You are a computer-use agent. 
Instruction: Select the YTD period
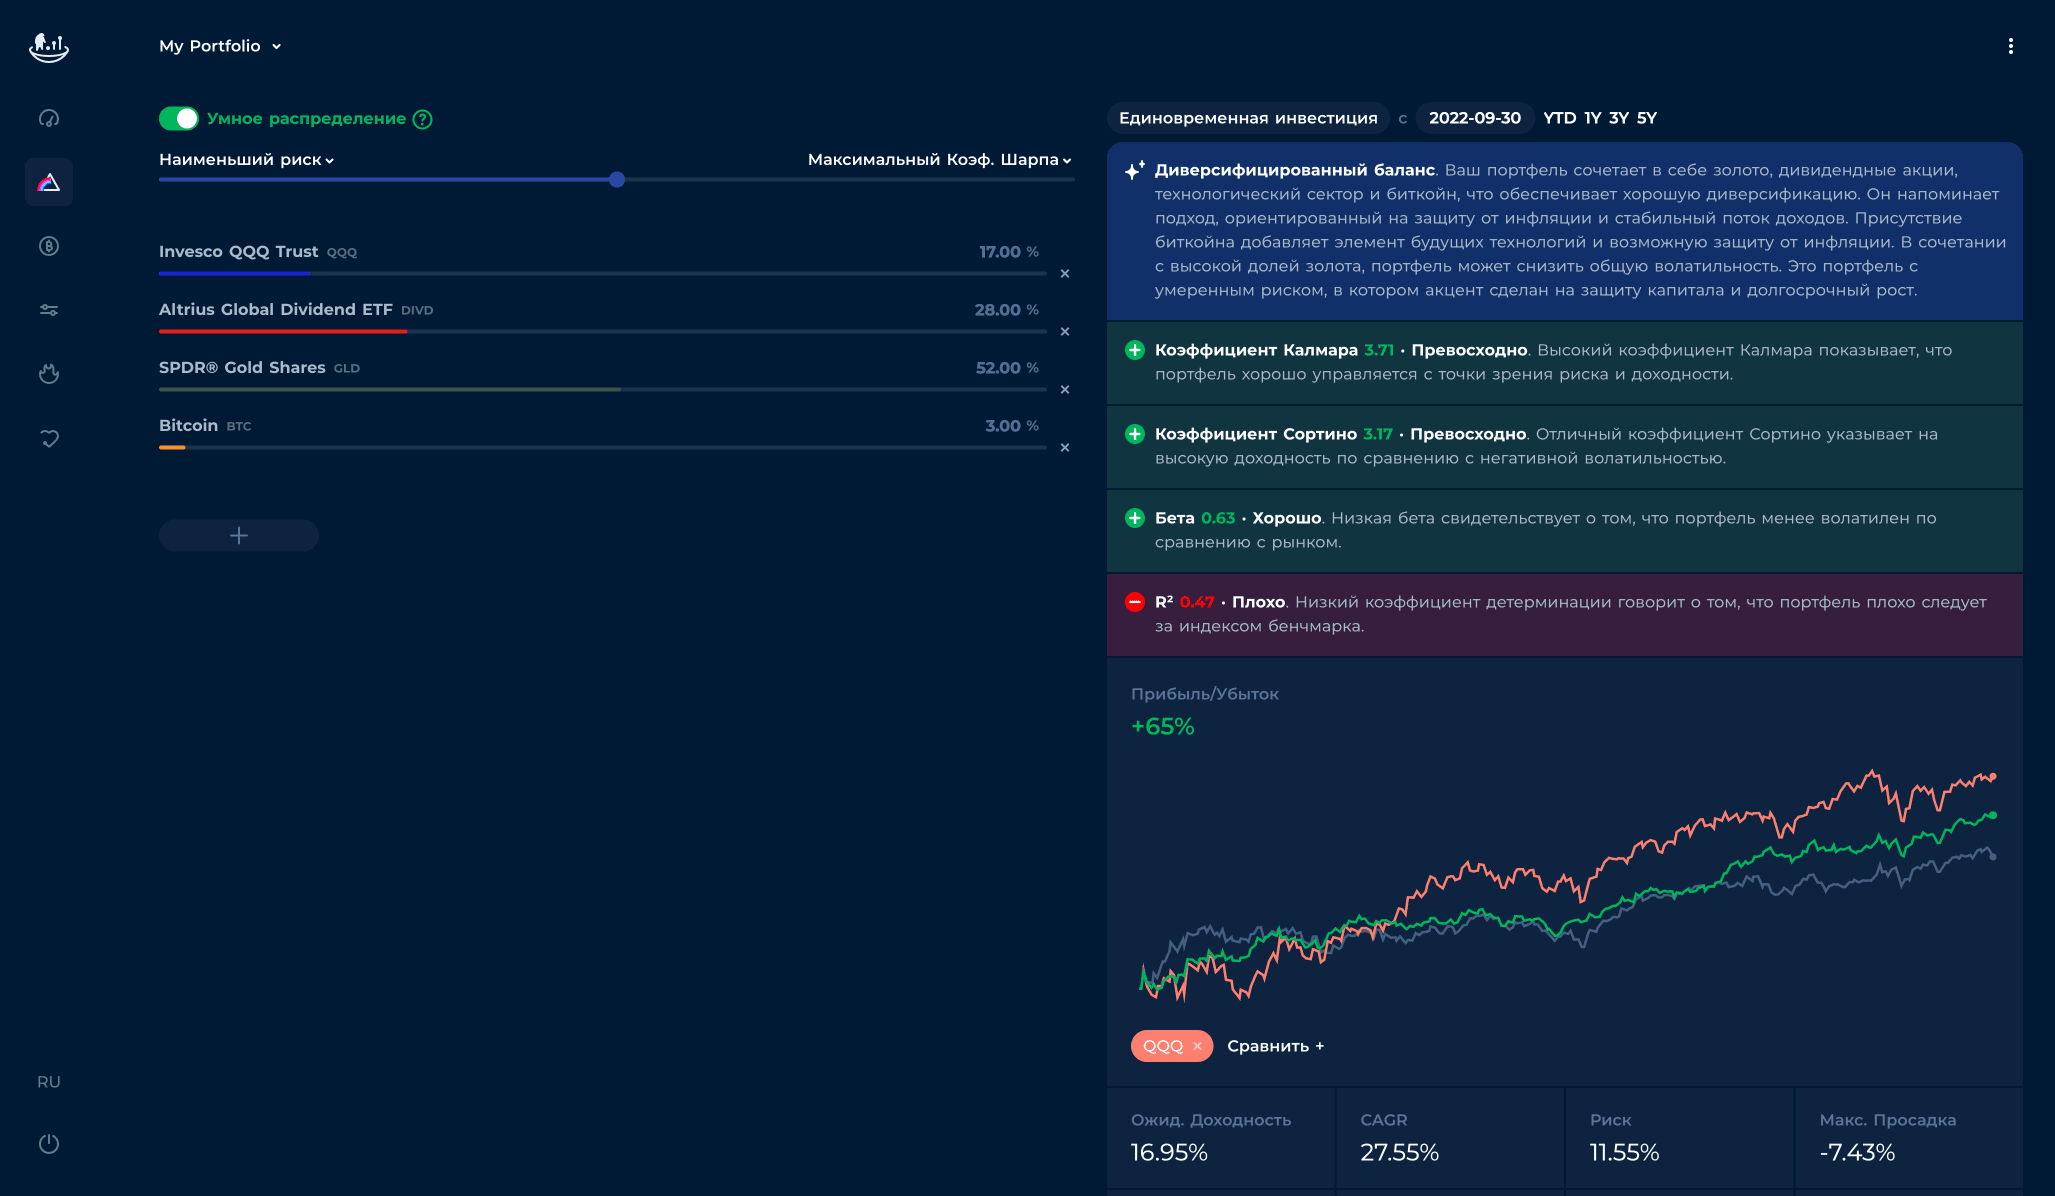pyautogui.click(x=1559, y=118)
